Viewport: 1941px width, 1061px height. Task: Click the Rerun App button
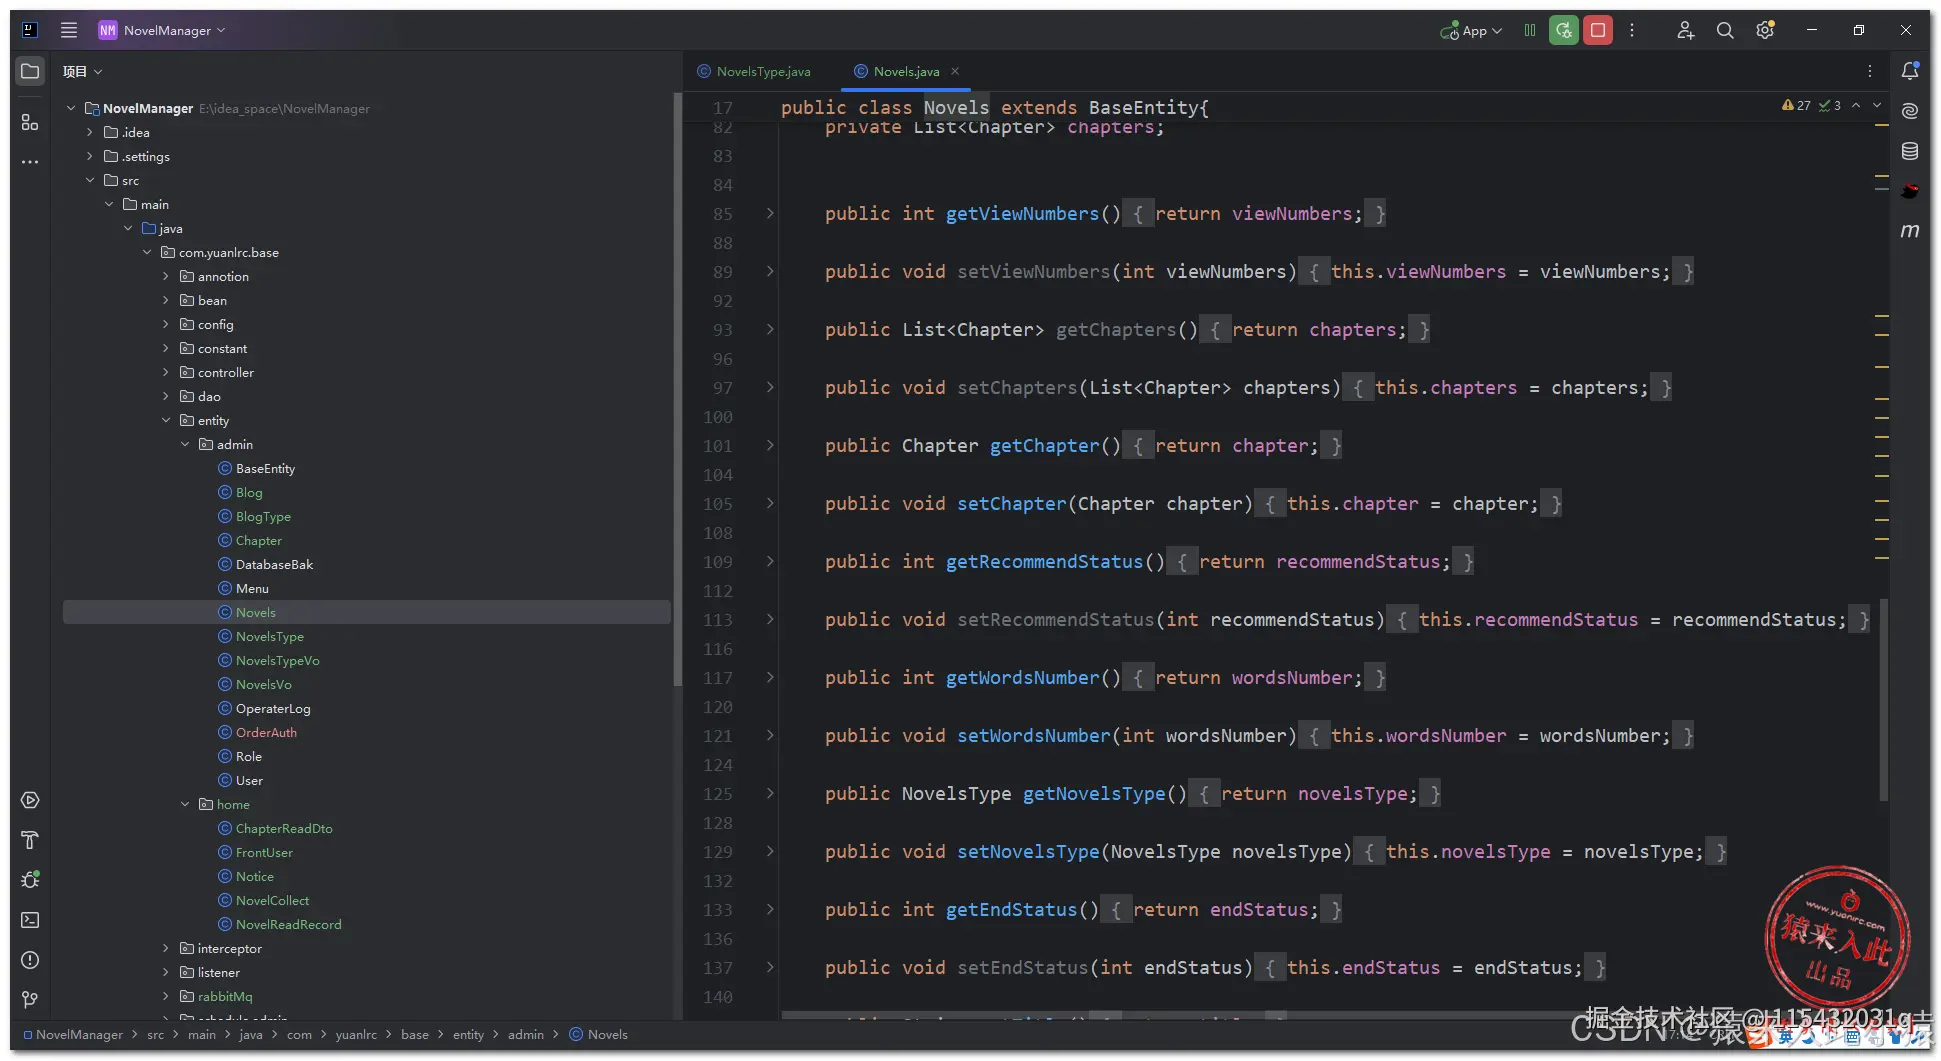tap(1564, 30)
